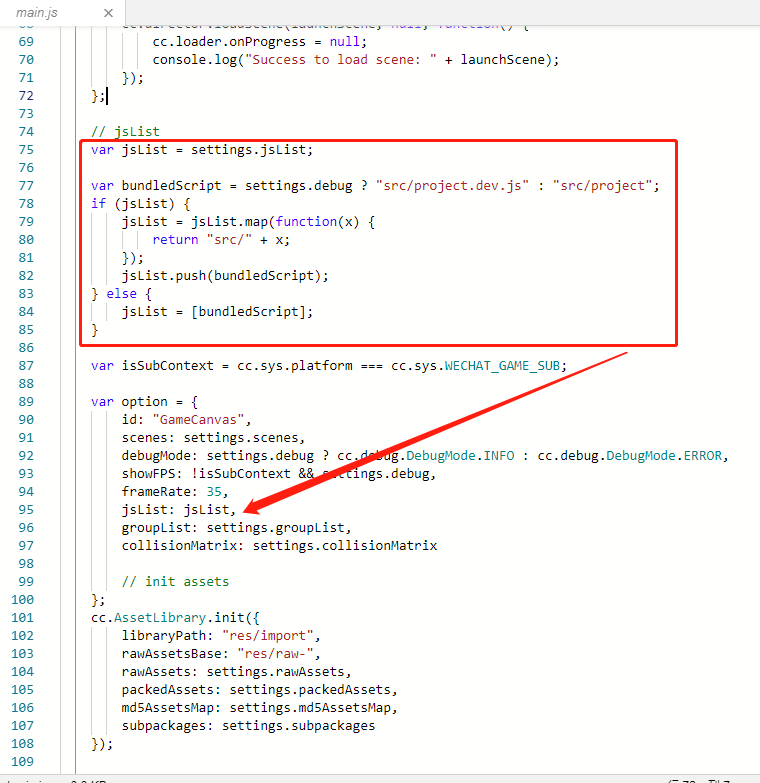Click 'jsList.map(function(x) {' code
The width and height of the screenshot is (760, 783).
[283, 222]
